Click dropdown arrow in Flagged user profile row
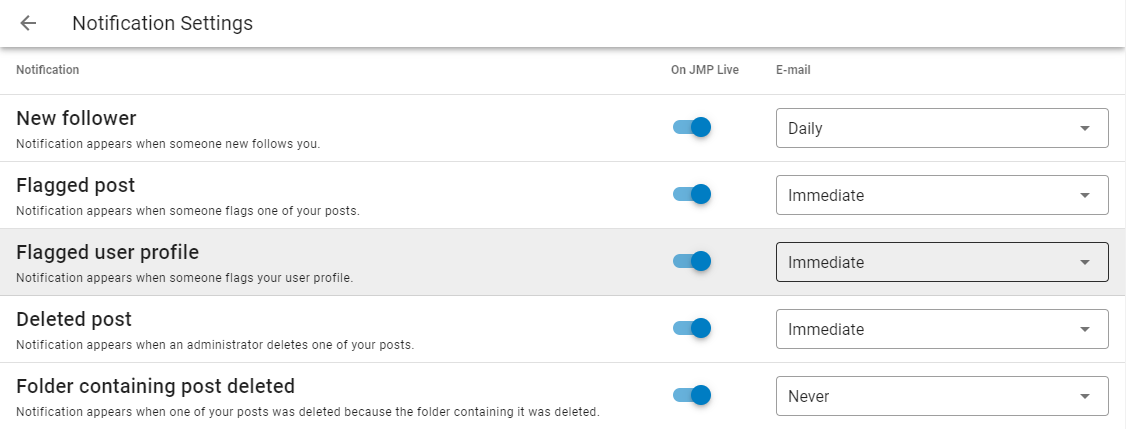 (1085, 262)
